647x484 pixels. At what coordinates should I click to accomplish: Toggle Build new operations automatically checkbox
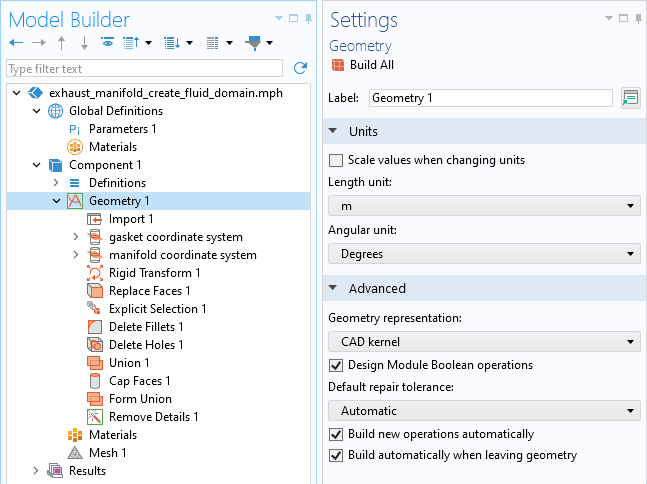coord(336,435)
